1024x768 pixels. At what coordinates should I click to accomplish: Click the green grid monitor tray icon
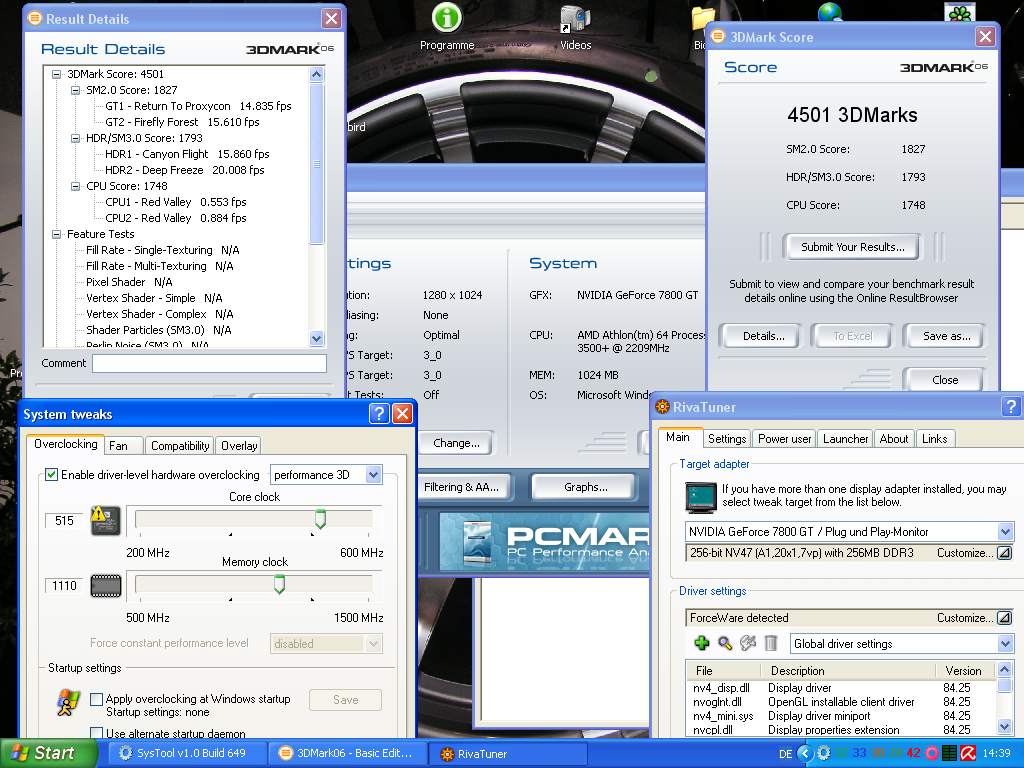949,753
